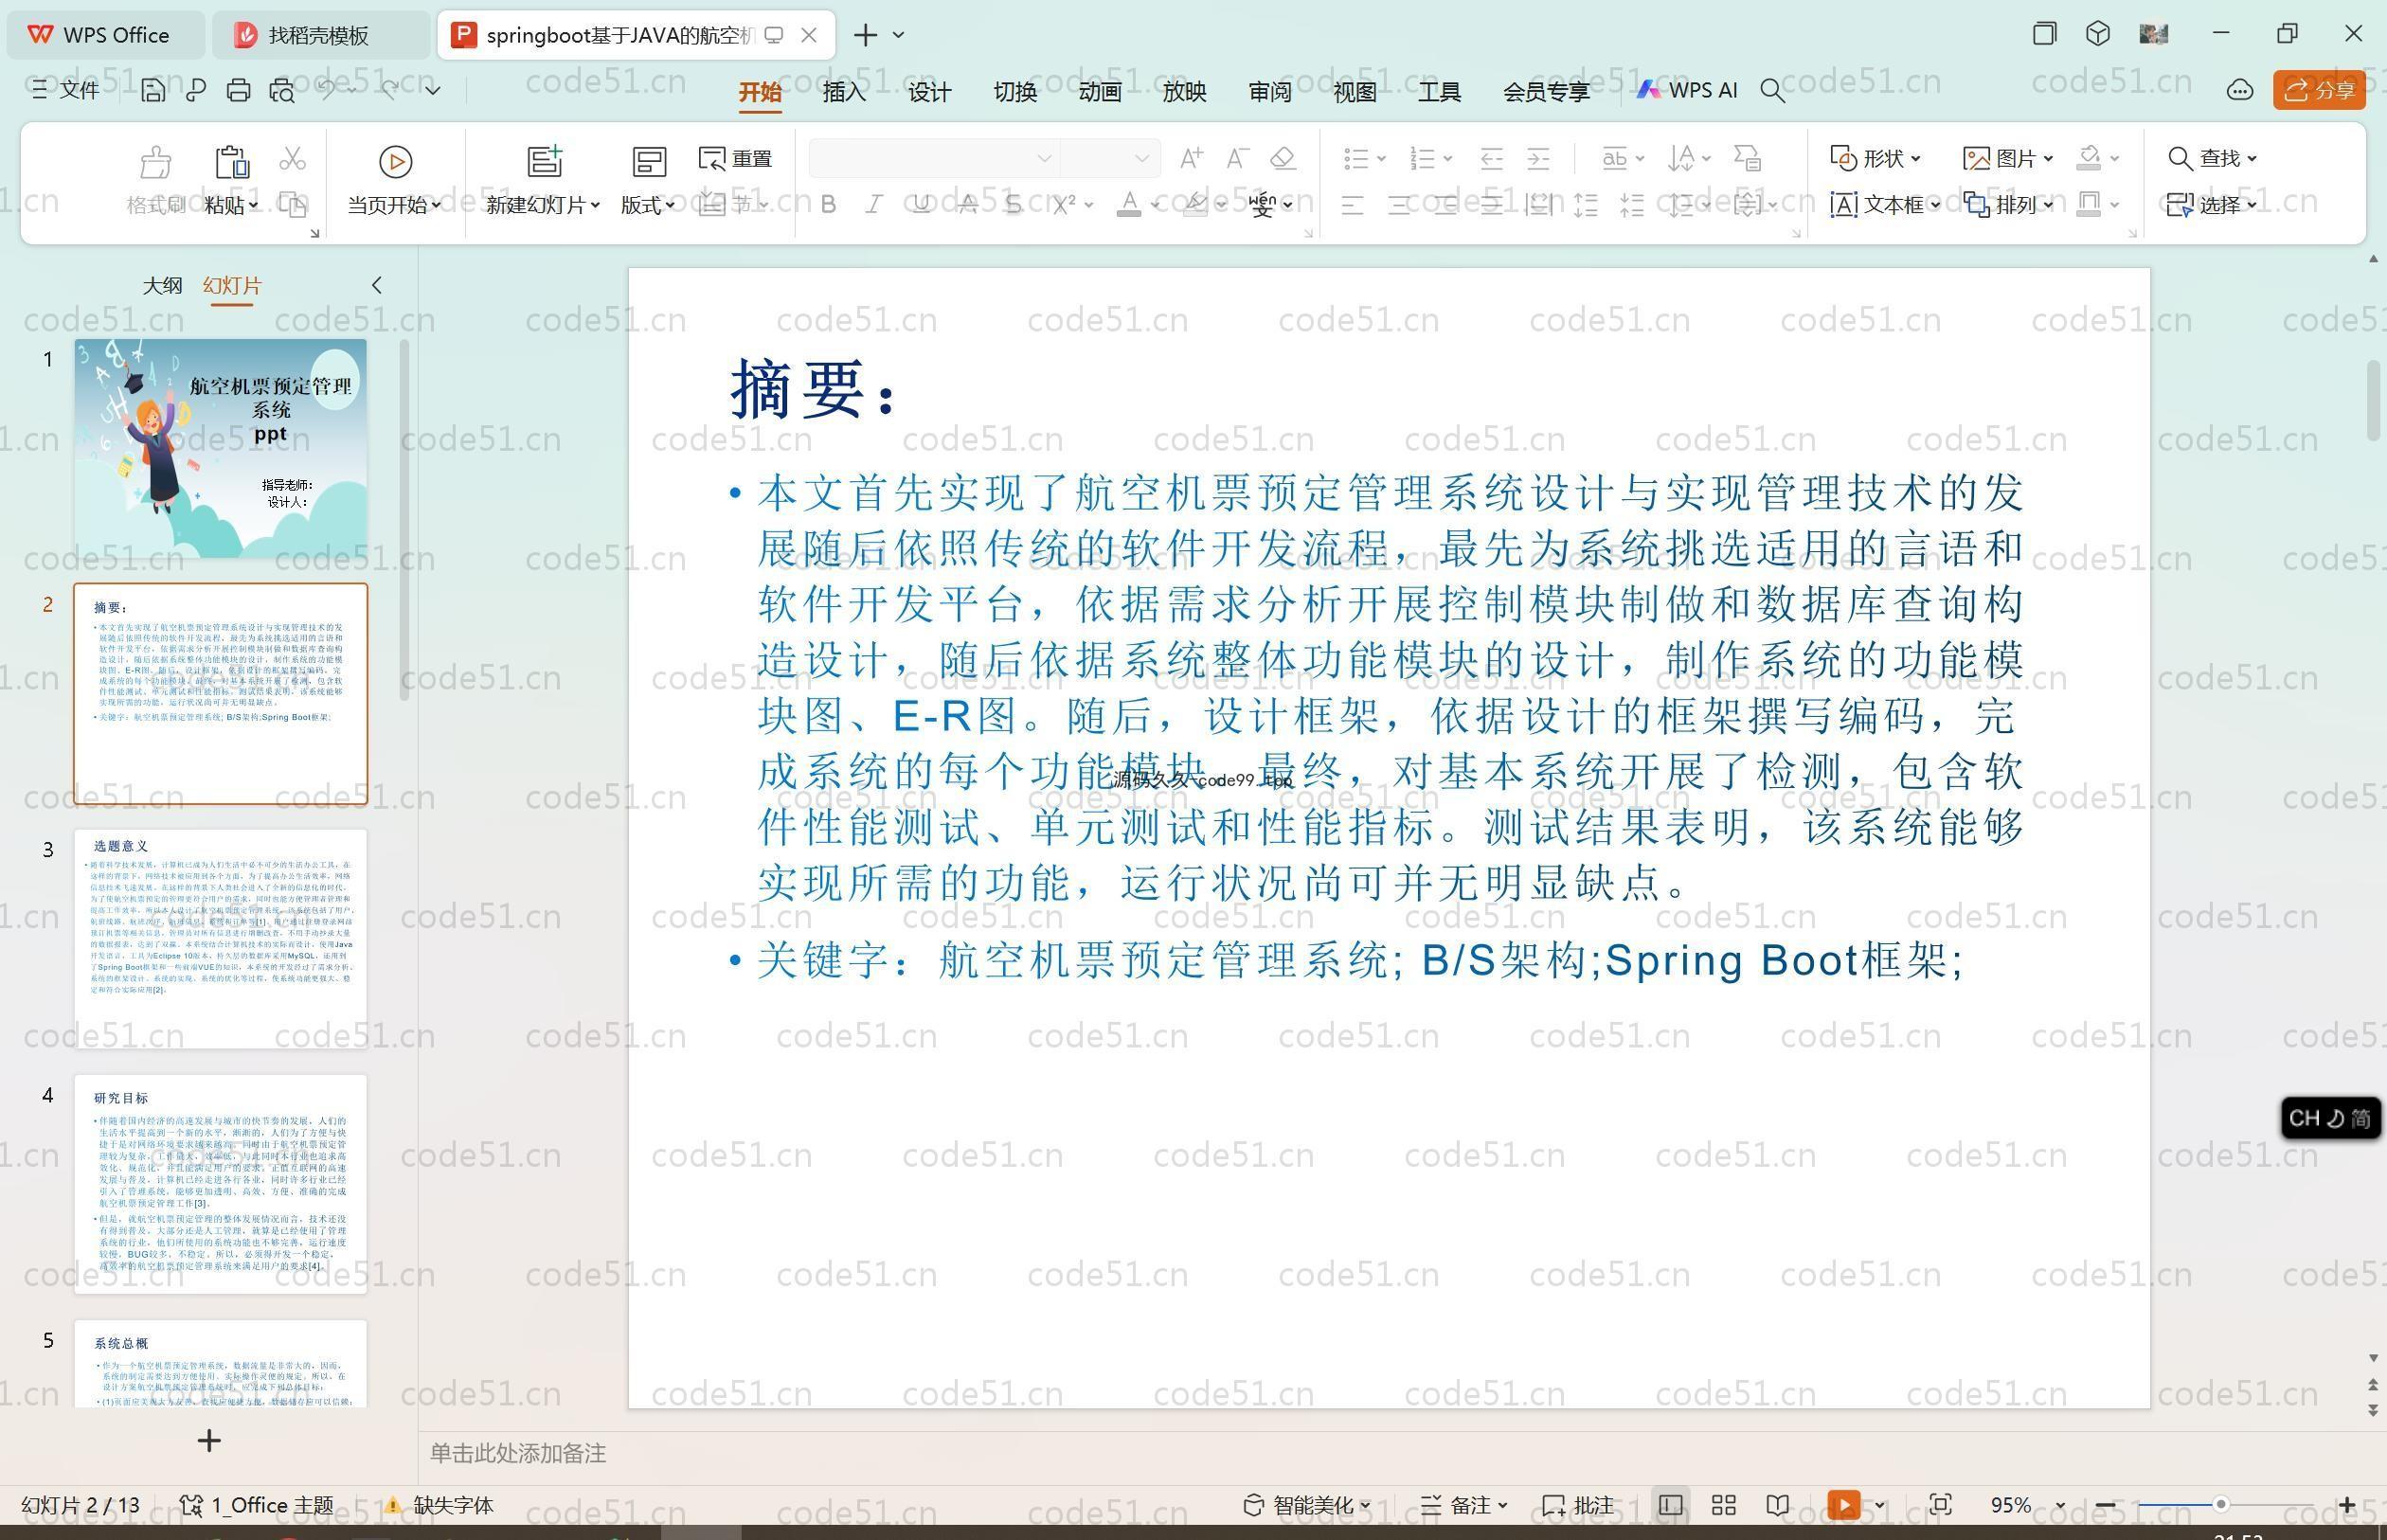Click the New Slide icon
Screen dimensions: 2387x1540
pos(544,162)
